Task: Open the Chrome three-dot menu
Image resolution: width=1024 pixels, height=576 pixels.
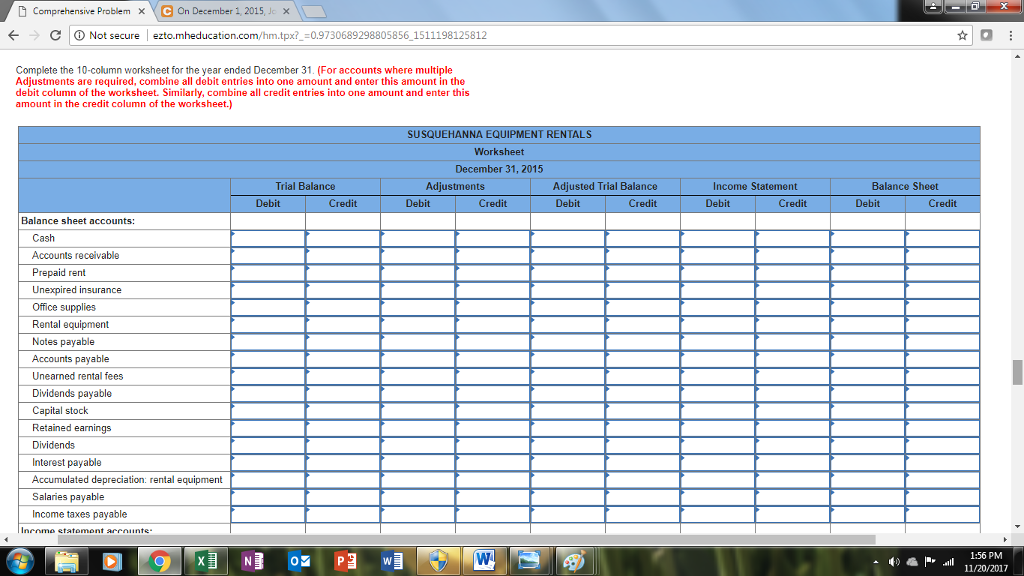Action: pyautogui.click(x=1010, y=35)
